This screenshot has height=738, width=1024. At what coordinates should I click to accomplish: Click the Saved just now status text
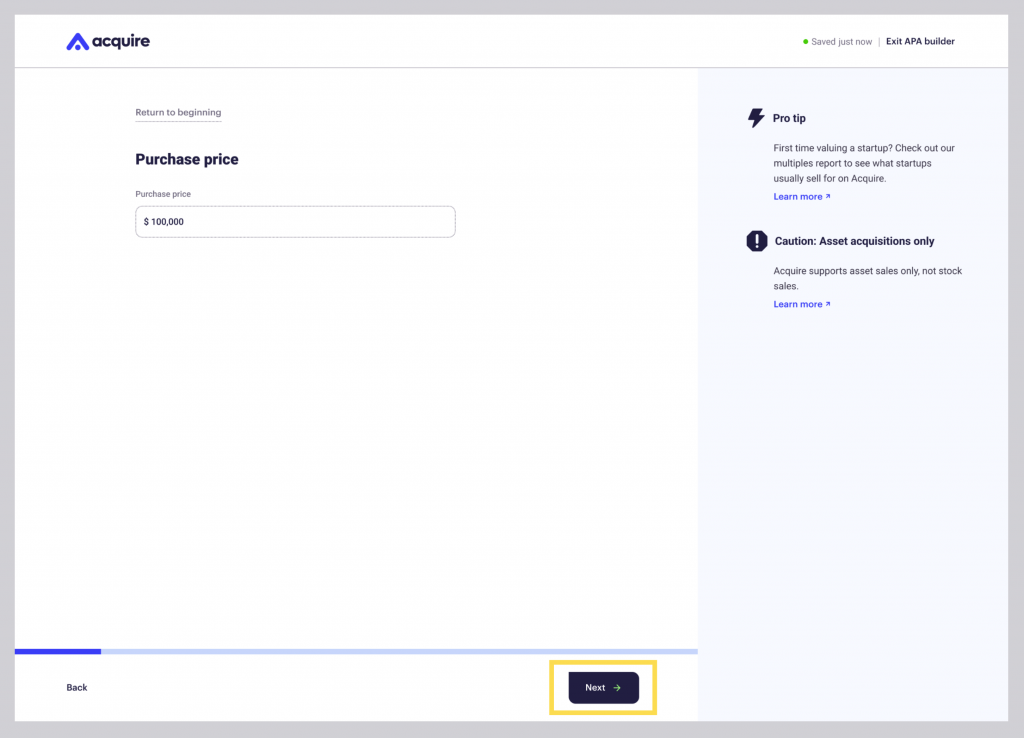[841, 42]
